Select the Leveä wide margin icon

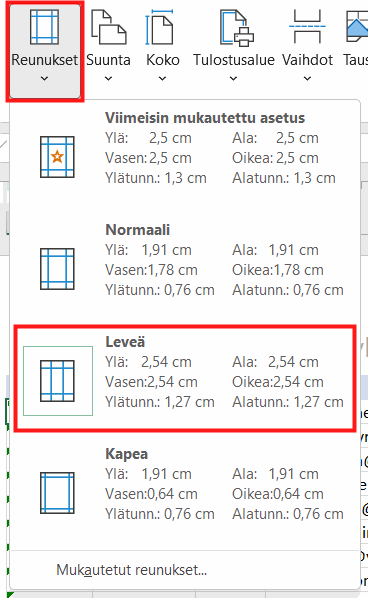[57, 381]
